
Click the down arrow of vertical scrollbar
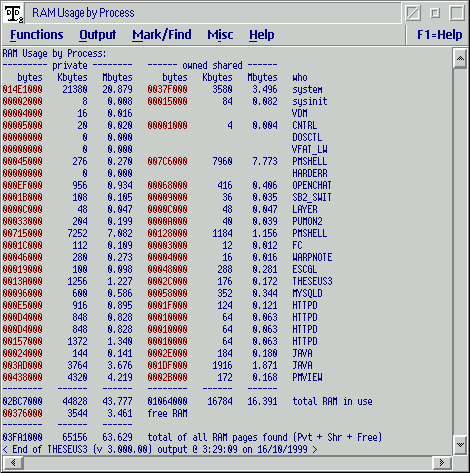pyautogui.click(x=460, y=444)
